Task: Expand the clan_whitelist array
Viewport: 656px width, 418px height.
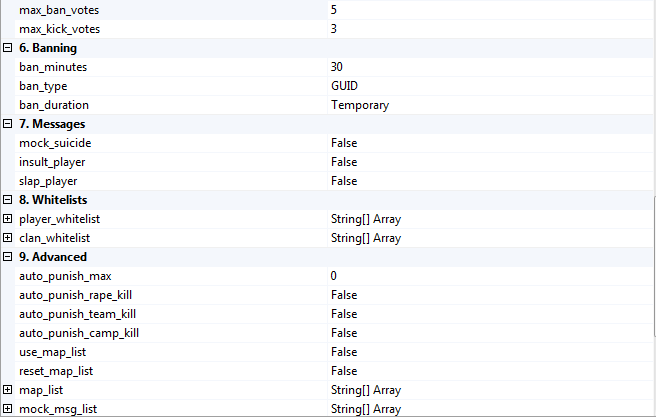Action: 8,238
